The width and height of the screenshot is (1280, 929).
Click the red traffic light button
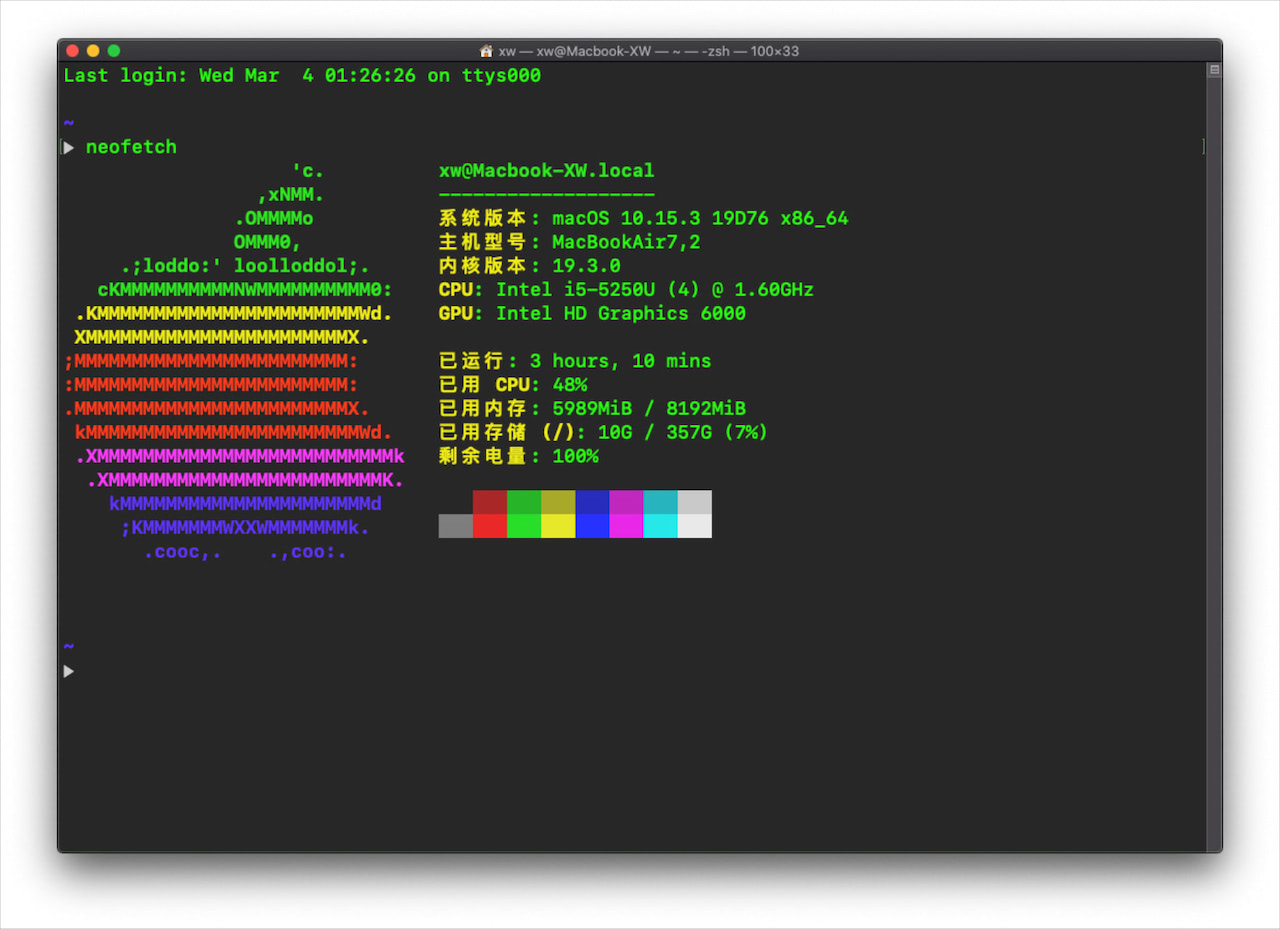pyautogui.click(x=73, y=48)
